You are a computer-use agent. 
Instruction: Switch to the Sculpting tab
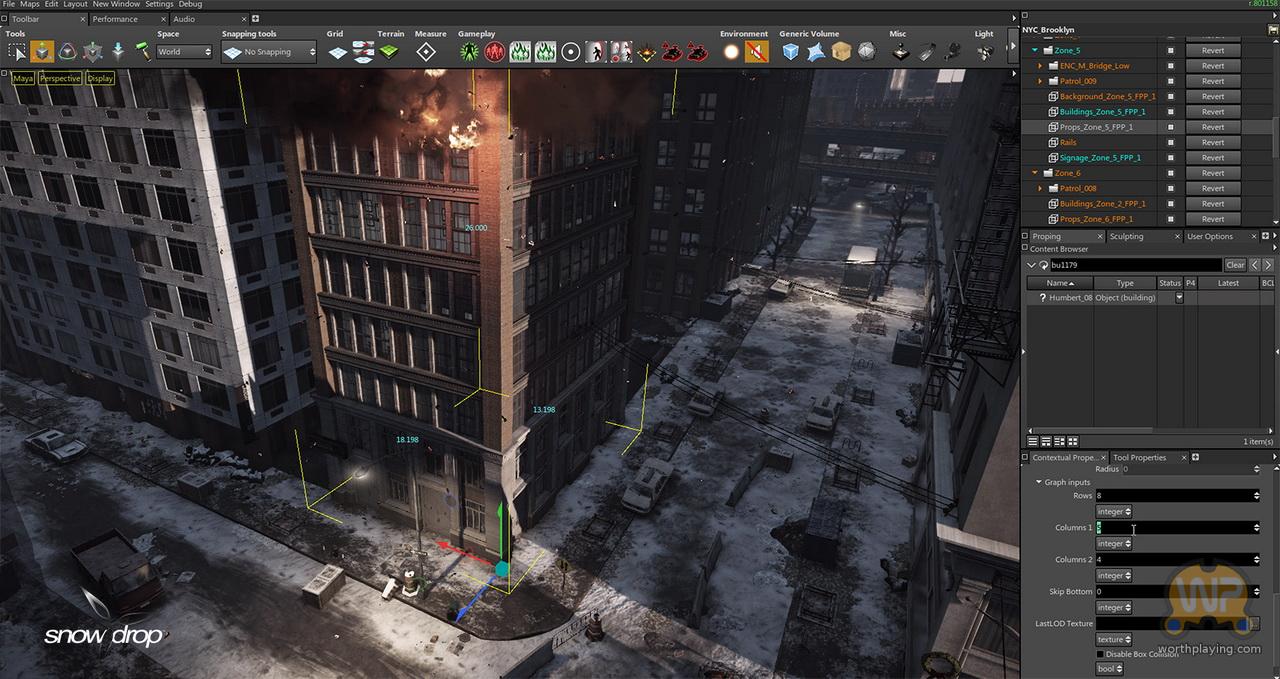click(x=1126, y=237)
